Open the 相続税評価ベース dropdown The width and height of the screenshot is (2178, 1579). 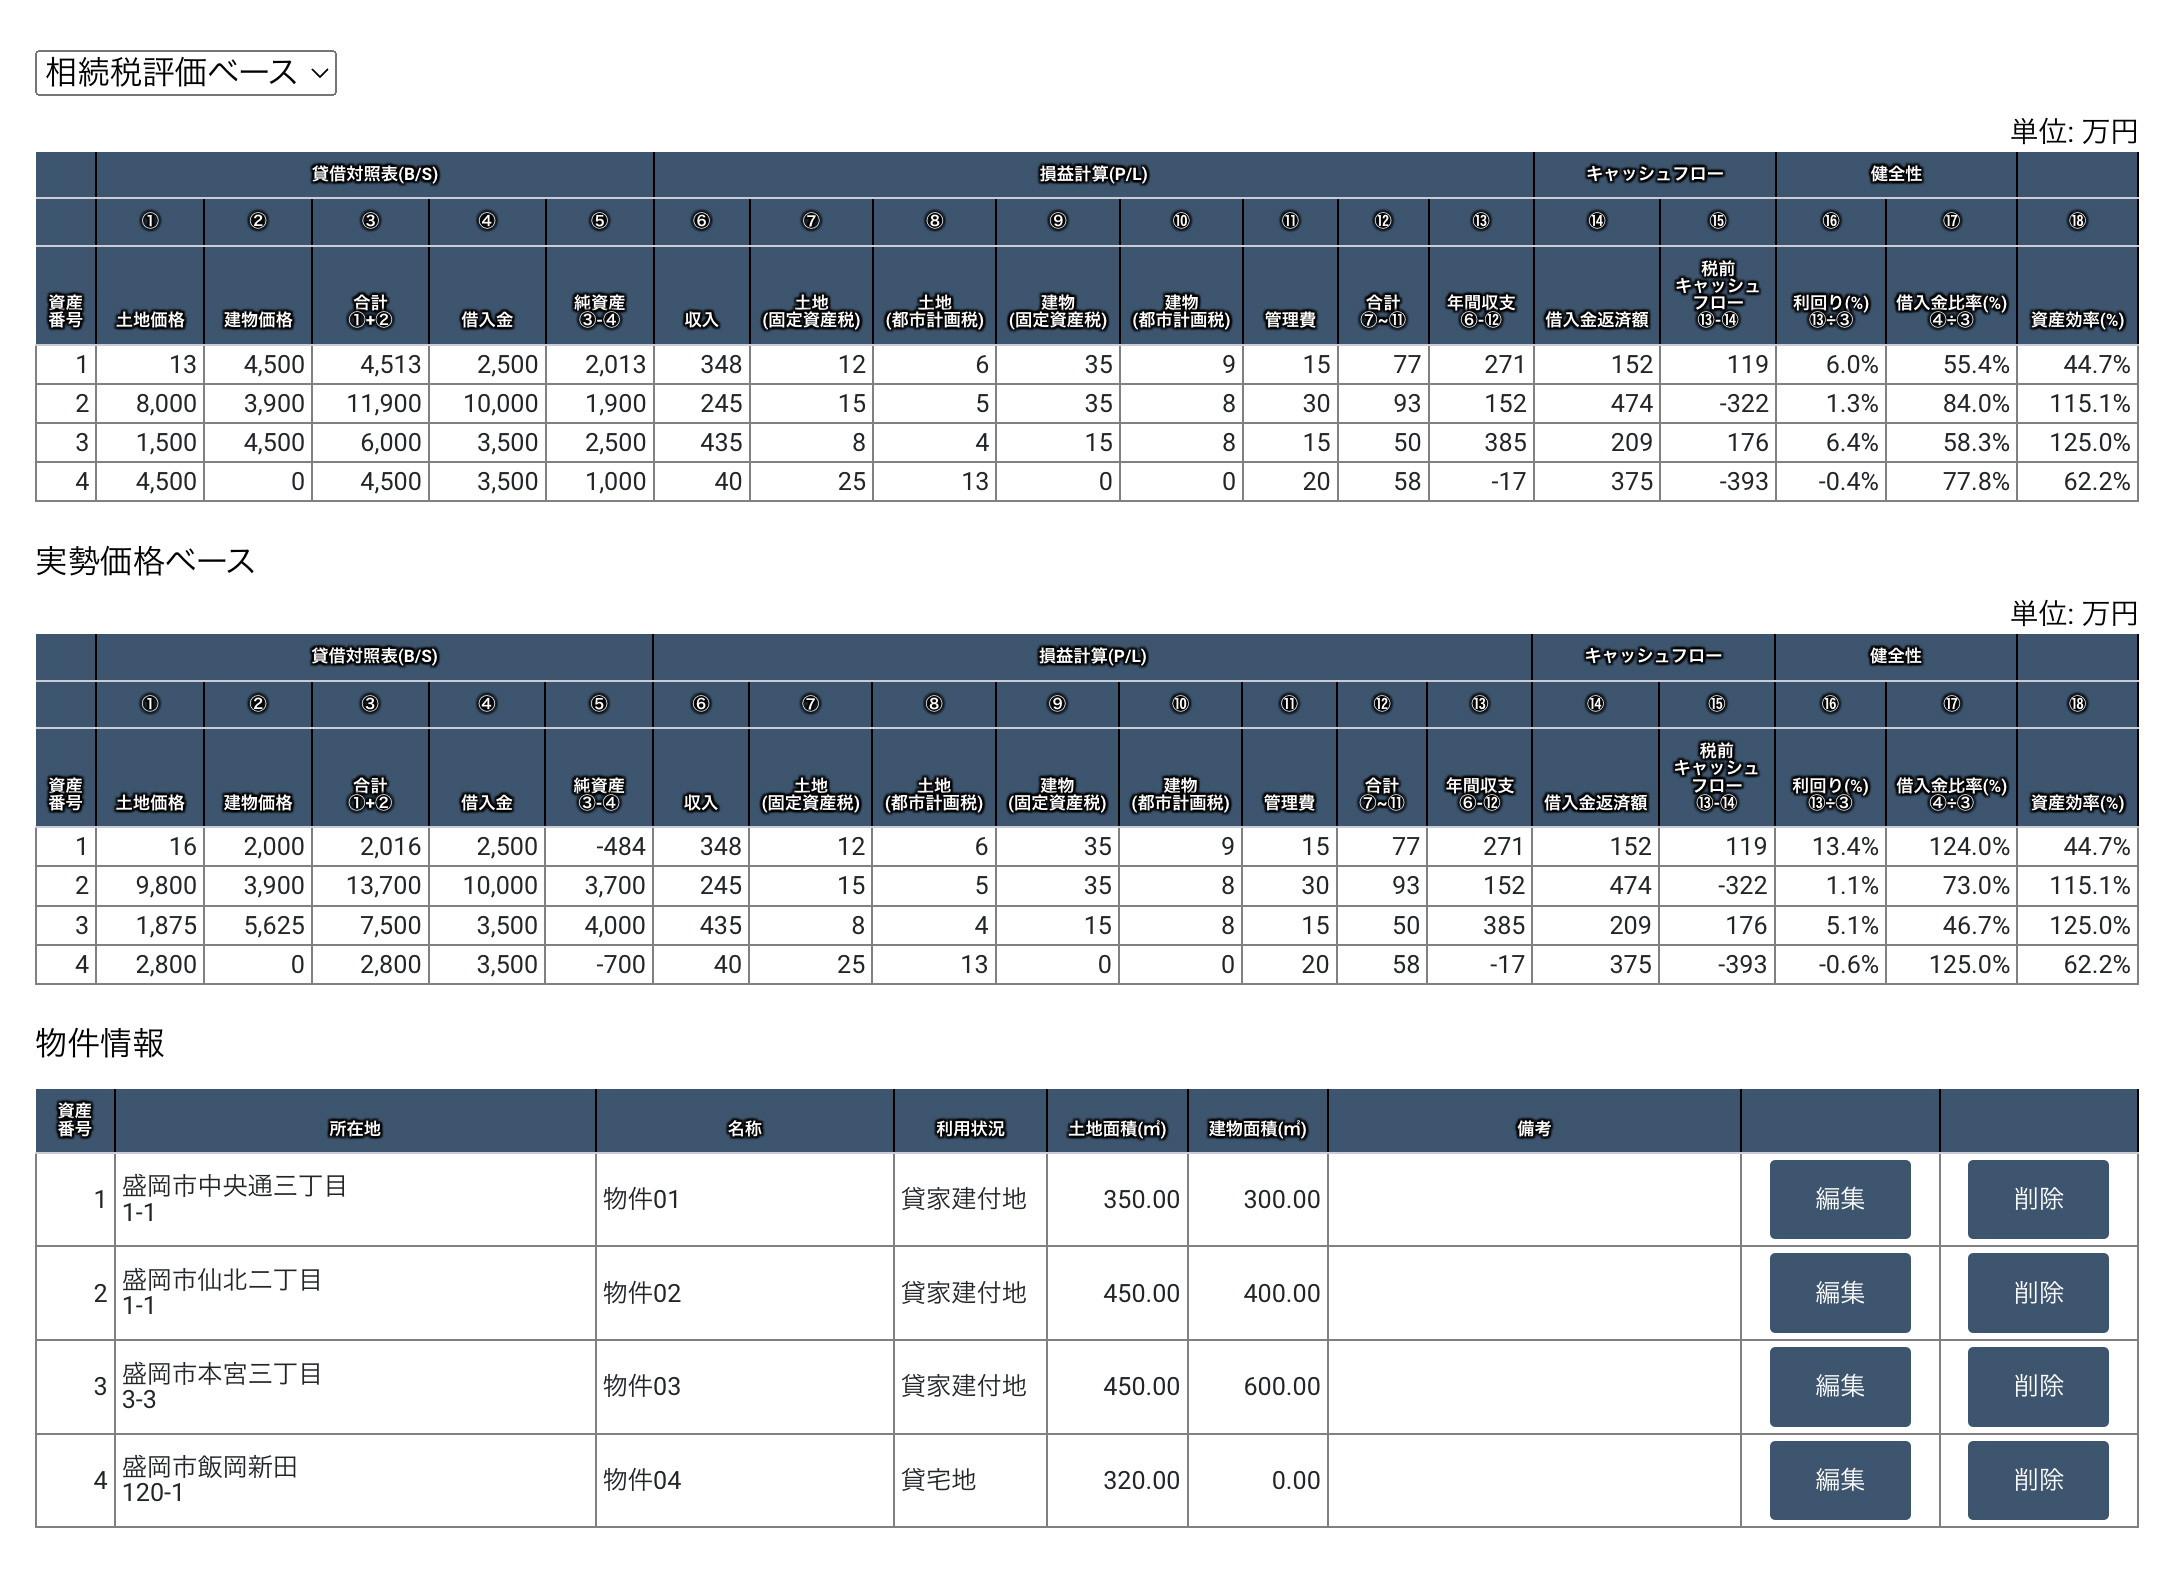pos(185,73)
